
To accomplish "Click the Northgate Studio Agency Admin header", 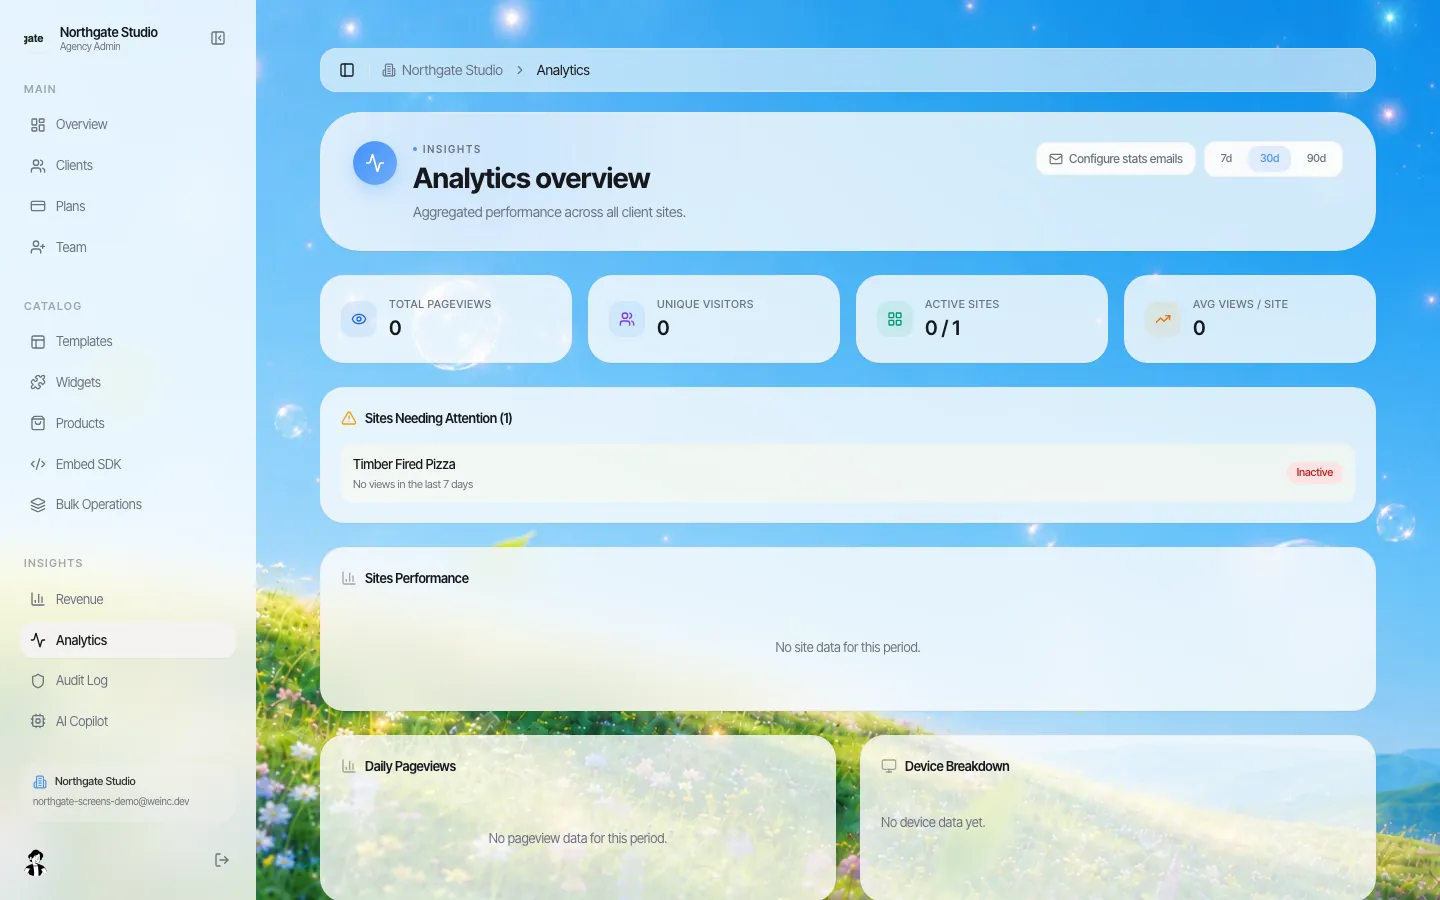I will [x=108, y=38].
